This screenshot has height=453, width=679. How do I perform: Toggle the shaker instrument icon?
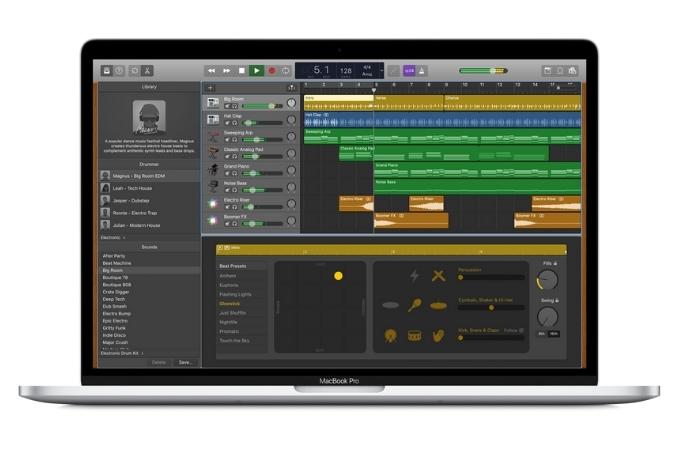[414, 305]
